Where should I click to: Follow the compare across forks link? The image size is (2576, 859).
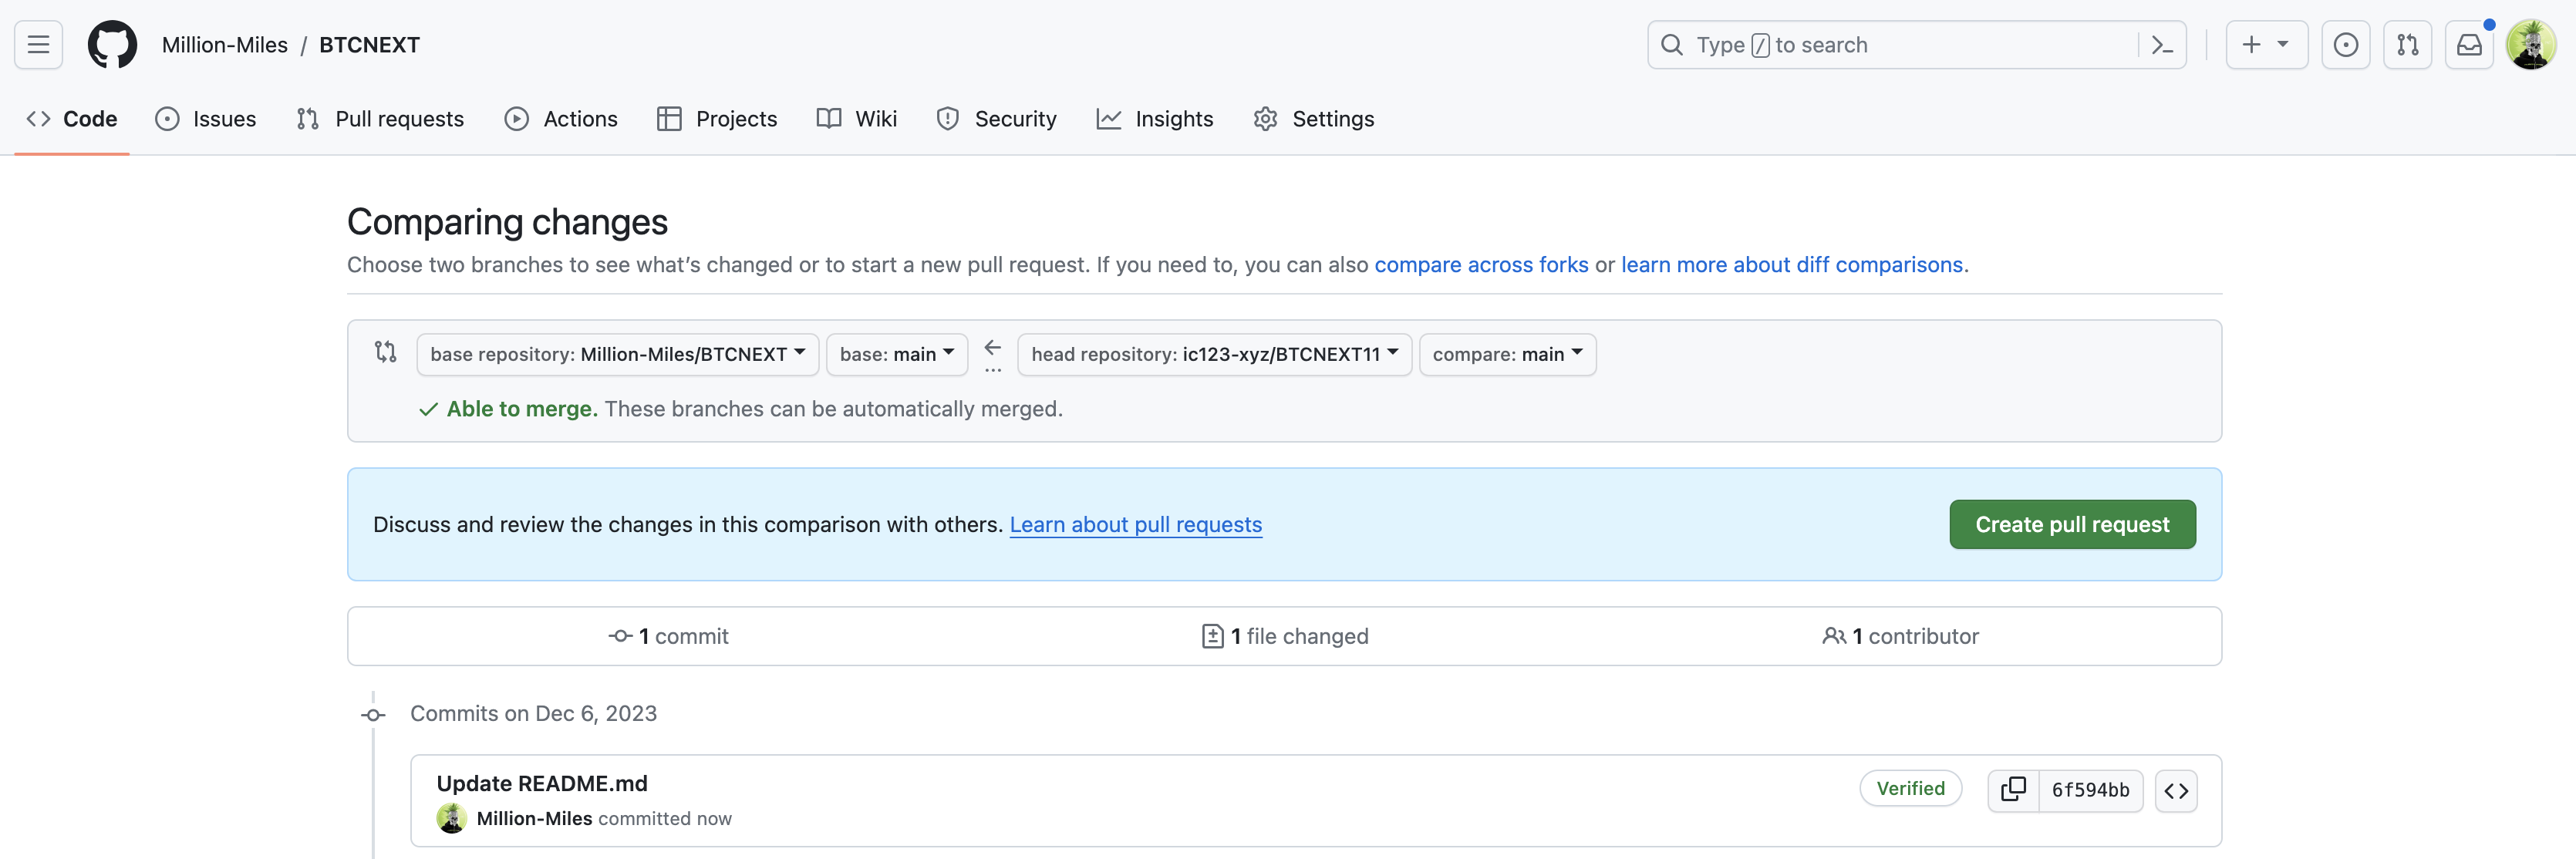1481,265
